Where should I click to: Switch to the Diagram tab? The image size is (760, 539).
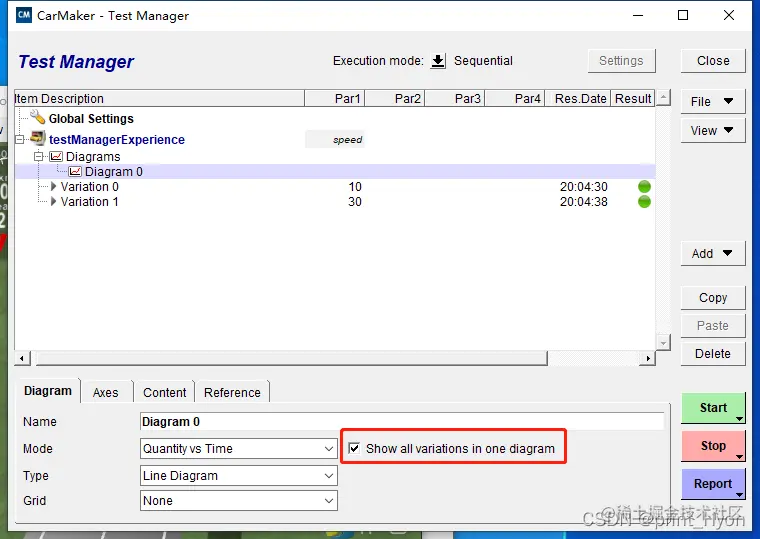[x=48, y=391]
